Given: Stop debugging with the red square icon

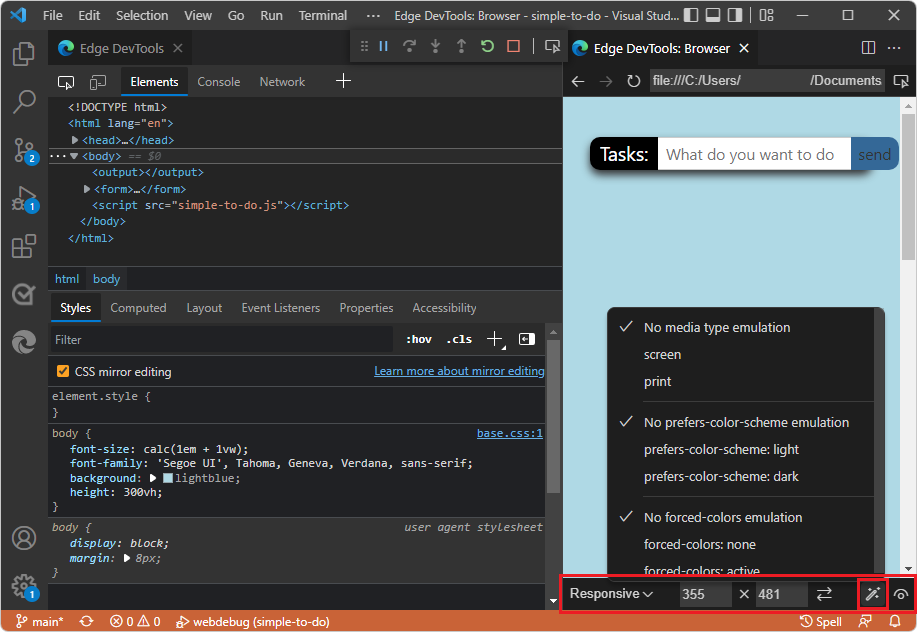Looking at the screenshot, I should [x=511, y=47].
